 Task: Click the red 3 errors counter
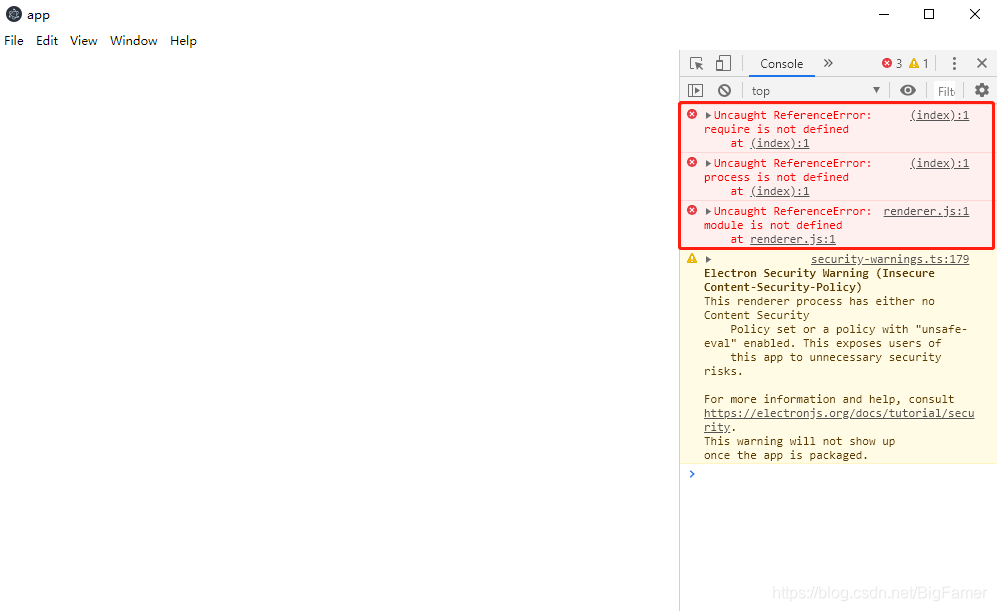tap(891, 64)
